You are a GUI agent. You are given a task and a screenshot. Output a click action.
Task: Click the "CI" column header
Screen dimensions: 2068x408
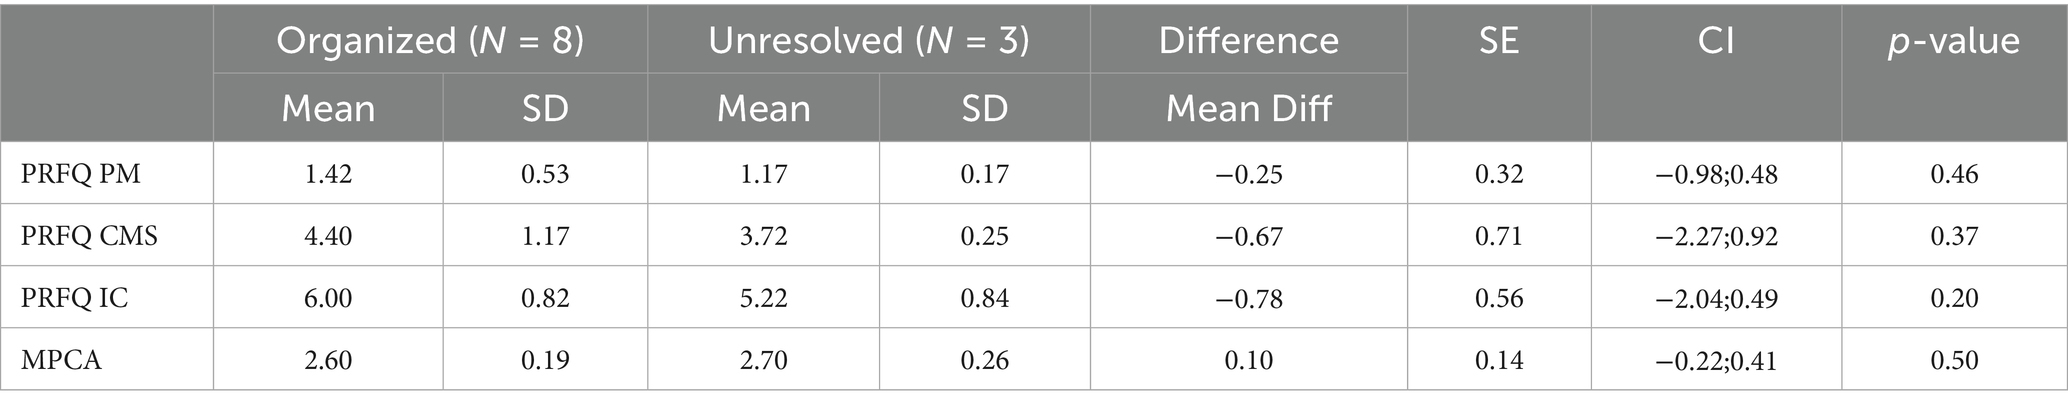click(1716, 41)
